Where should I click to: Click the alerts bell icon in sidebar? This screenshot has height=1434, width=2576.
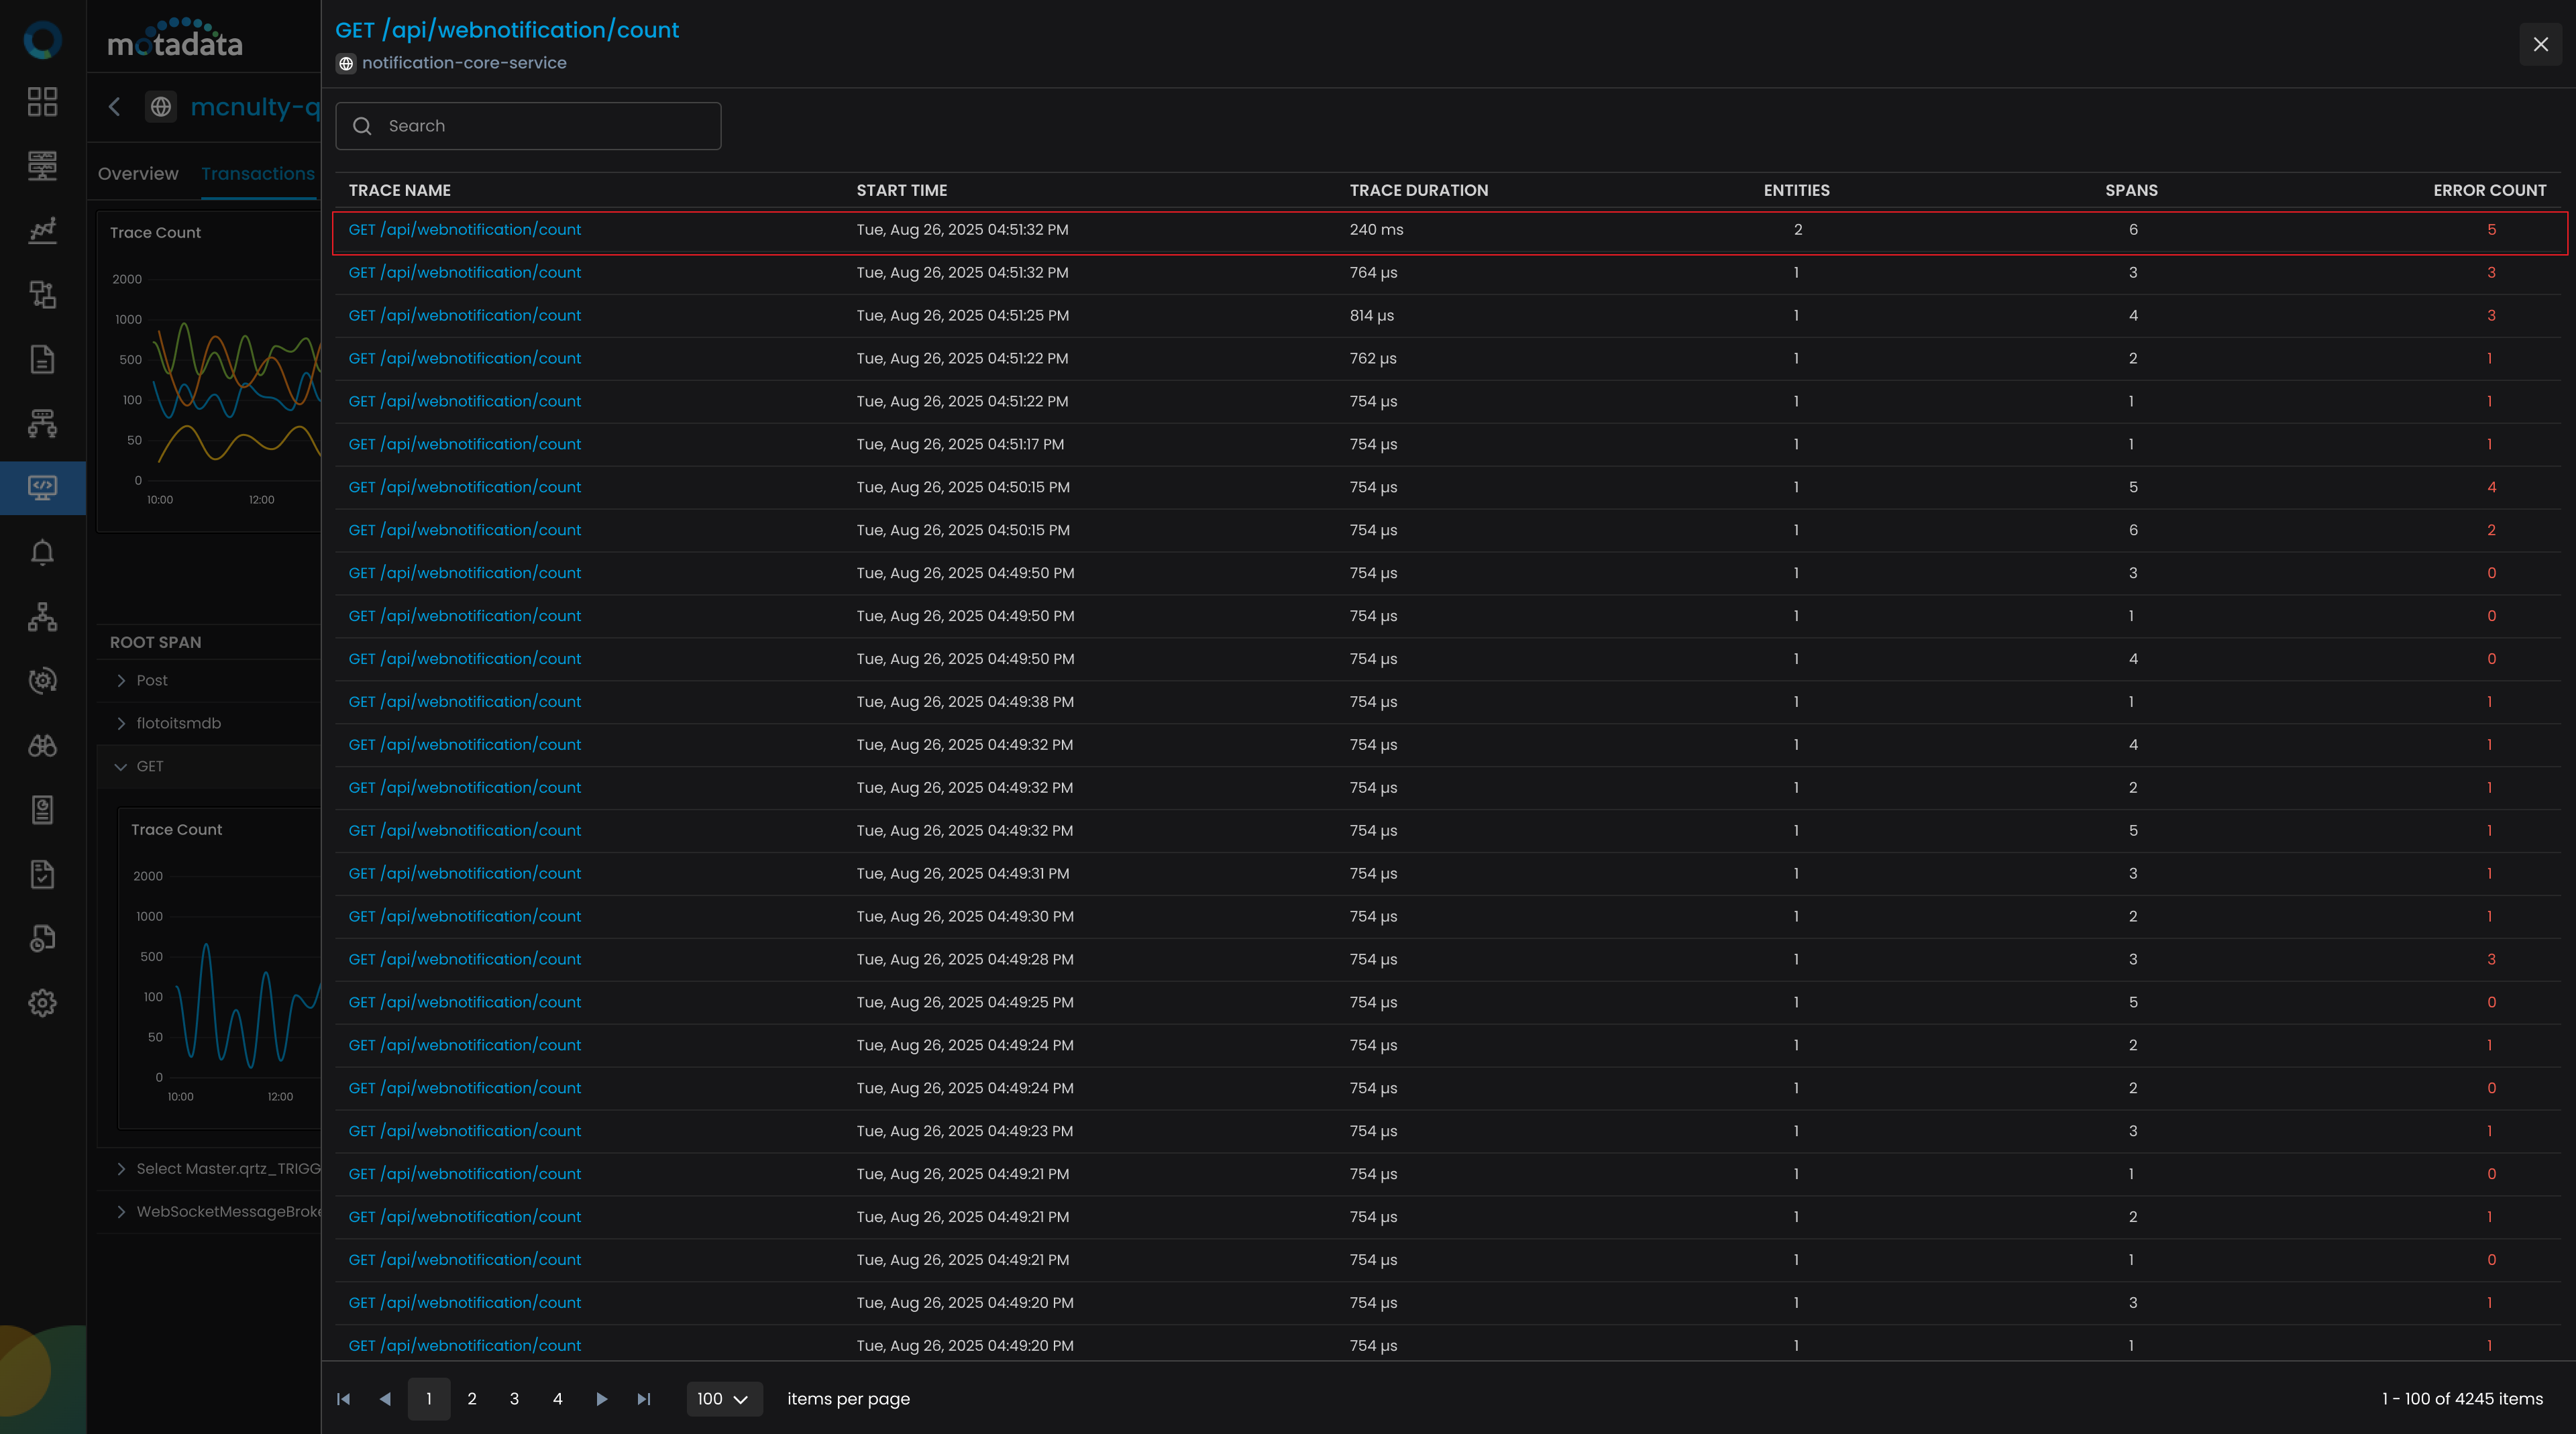pos(42,552)
